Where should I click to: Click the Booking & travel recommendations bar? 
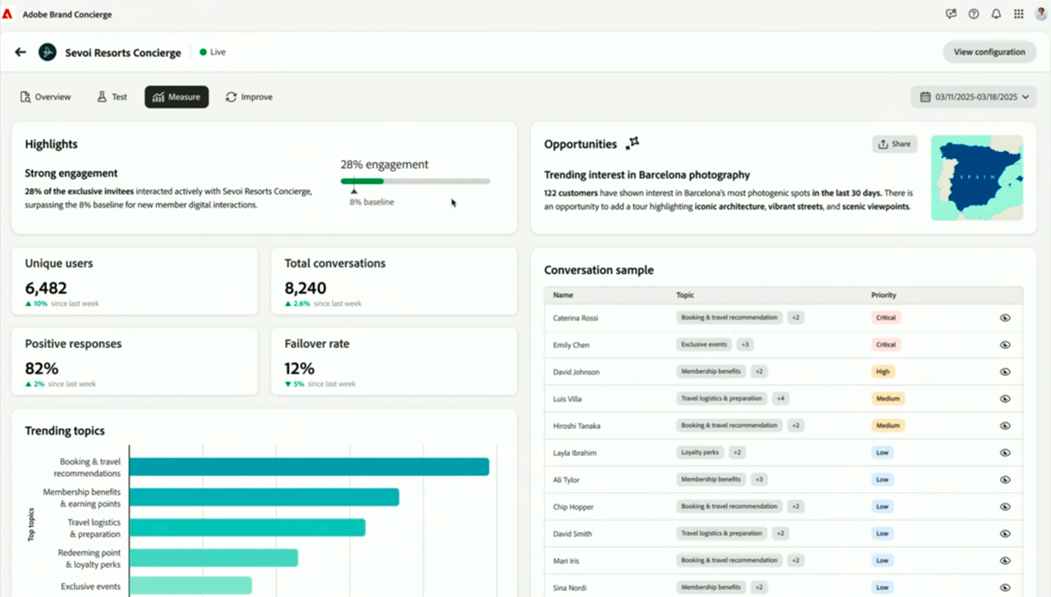(309, 467)
